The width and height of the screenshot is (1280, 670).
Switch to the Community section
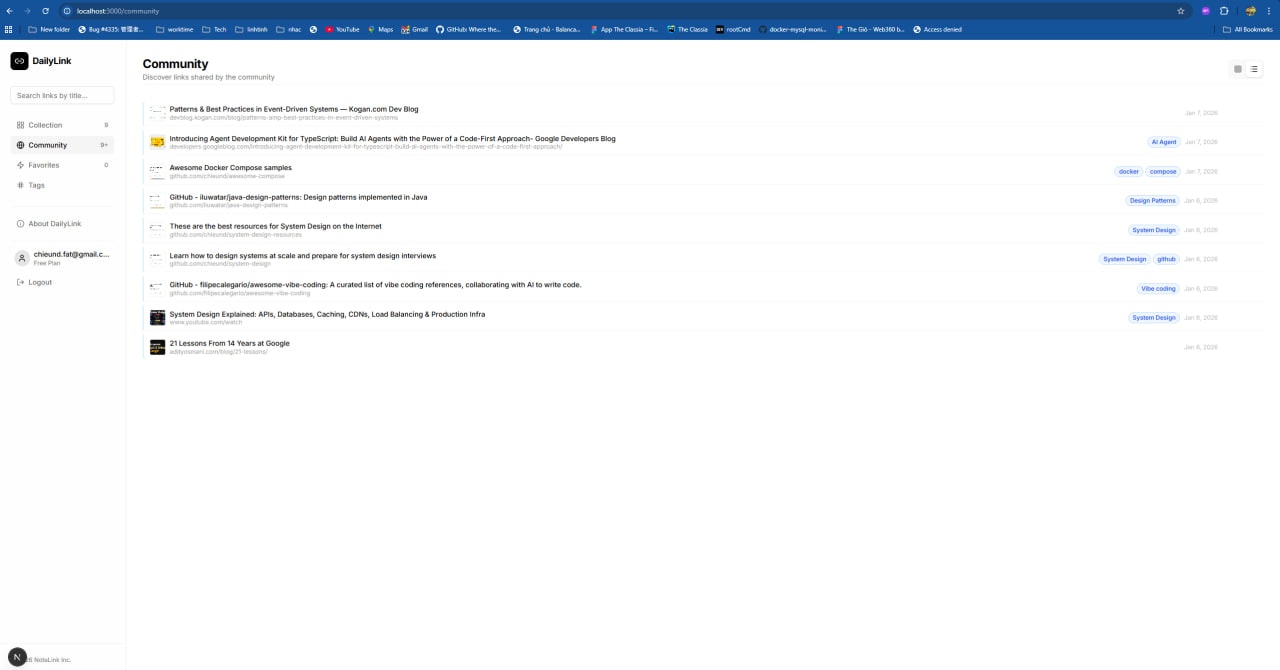(47, 145)
